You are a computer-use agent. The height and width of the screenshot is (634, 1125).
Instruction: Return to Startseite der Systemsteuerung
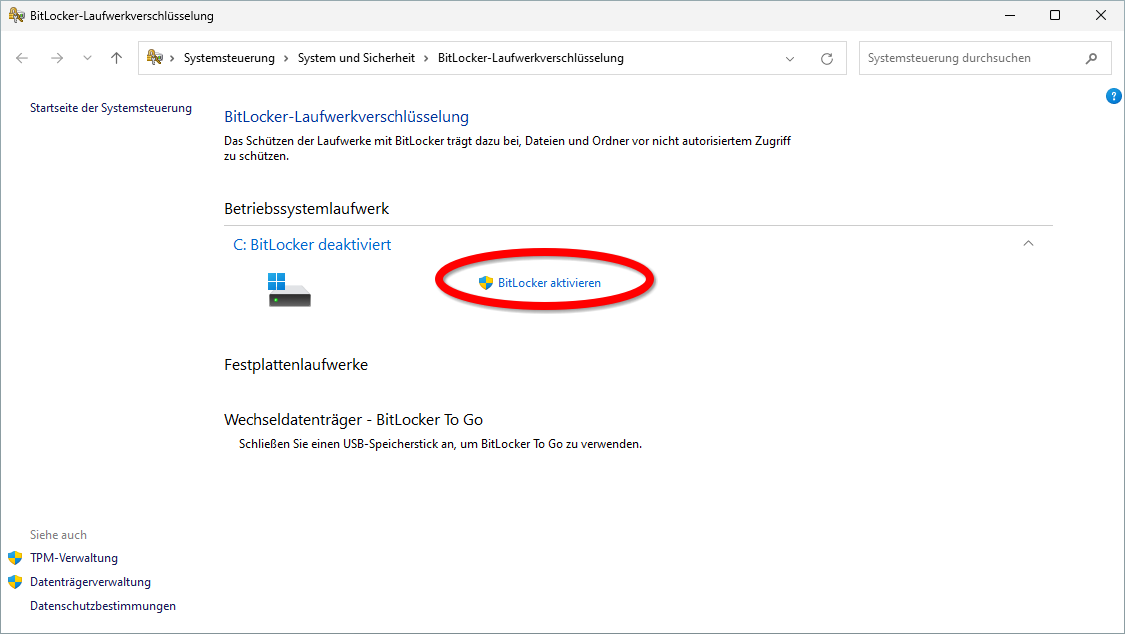coord(111,107)
